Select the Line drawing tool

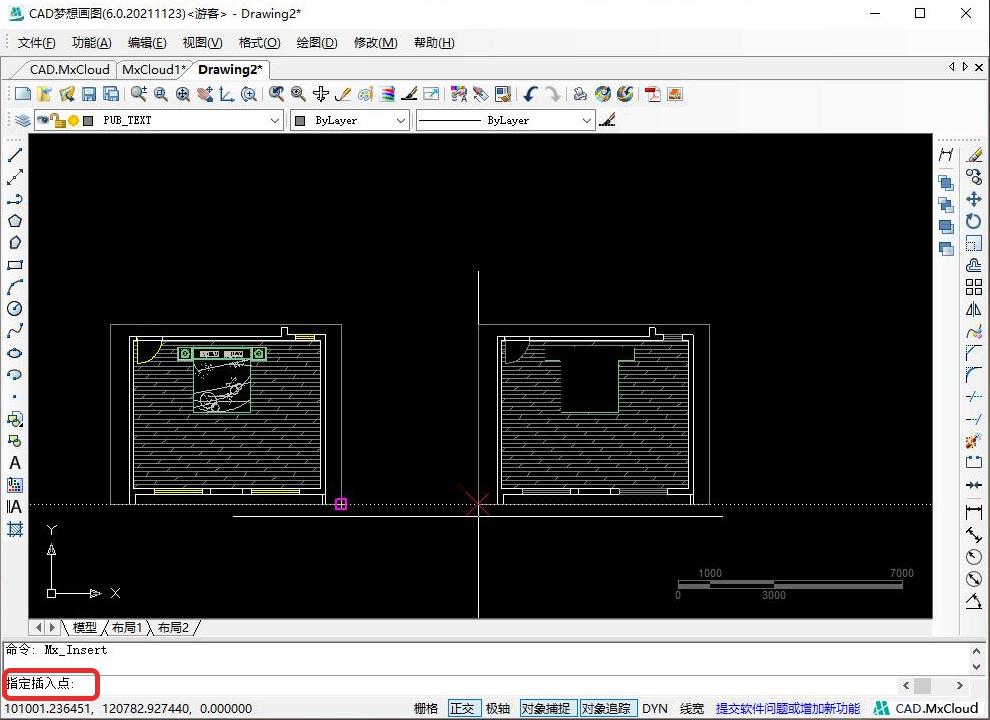tap(15, 155)
